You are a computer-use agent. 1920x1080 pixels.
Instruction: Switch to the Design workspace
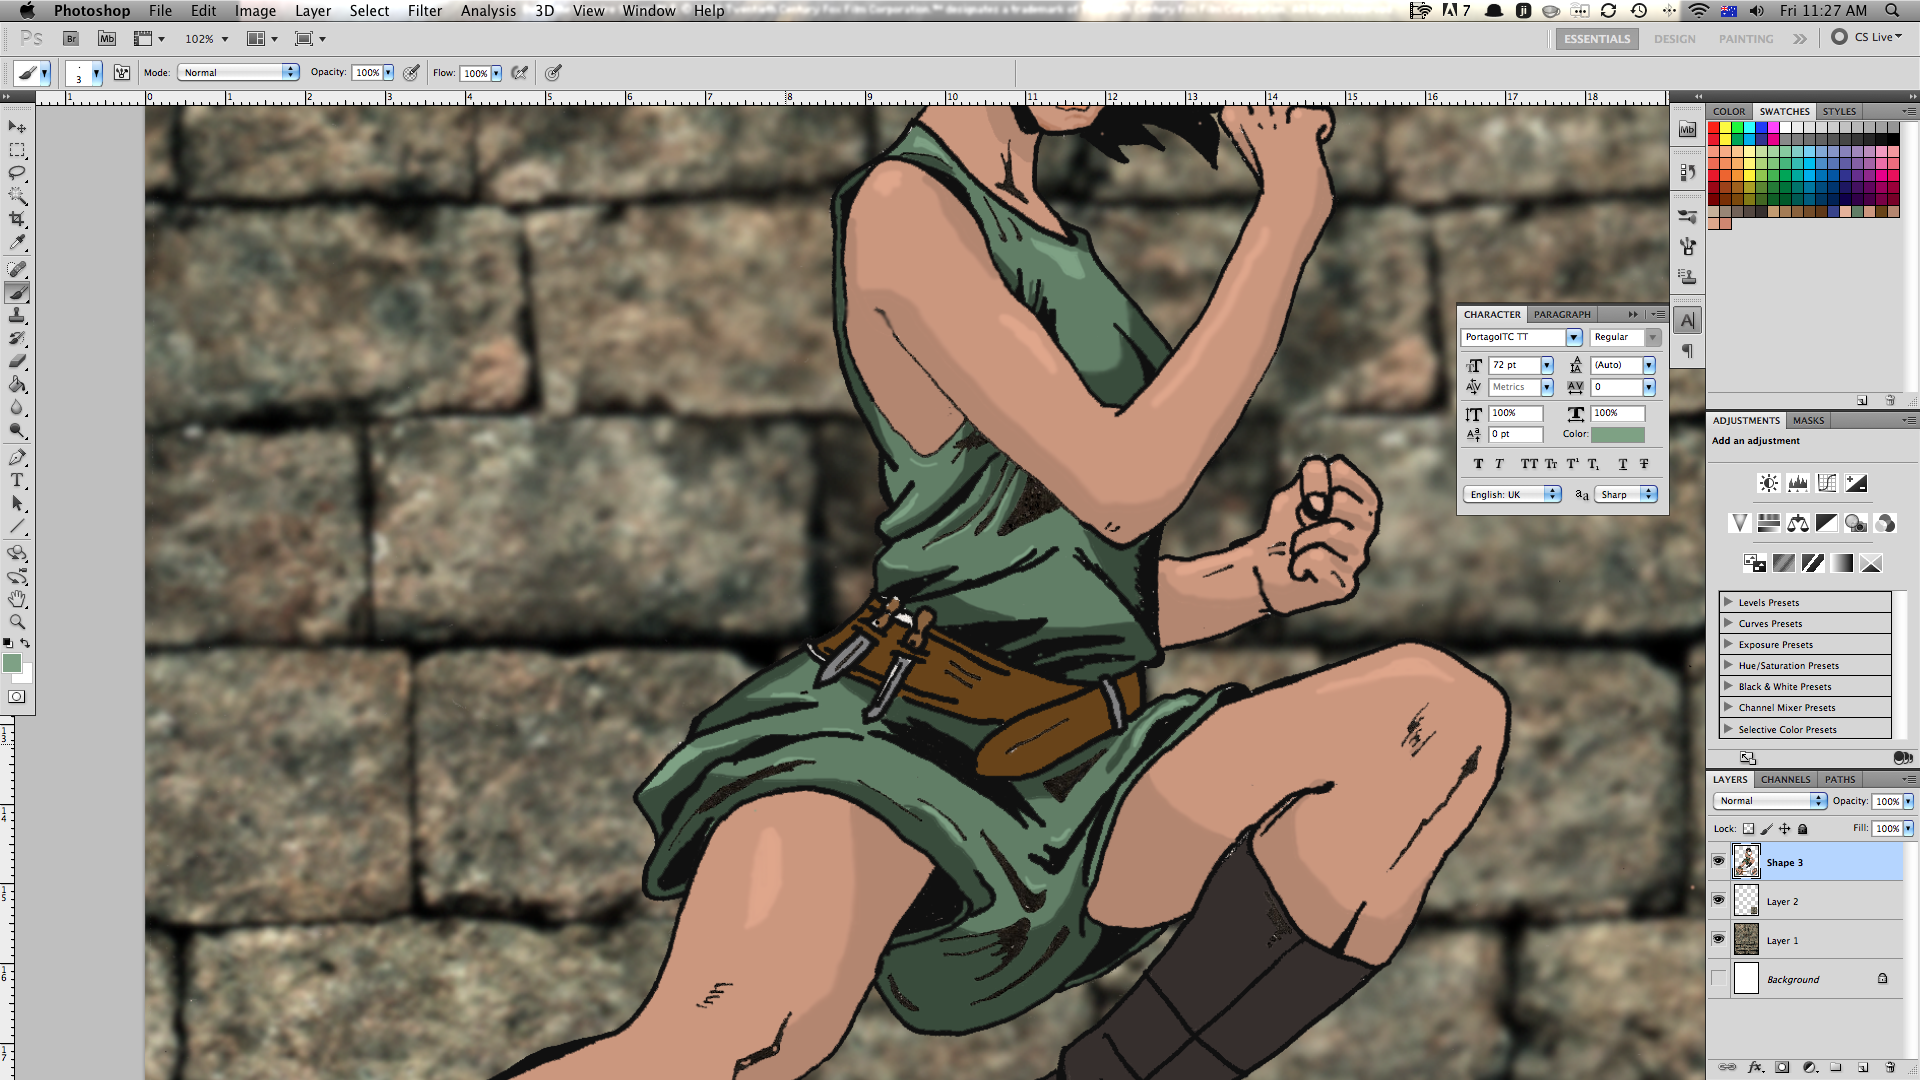coord(1674,39)
